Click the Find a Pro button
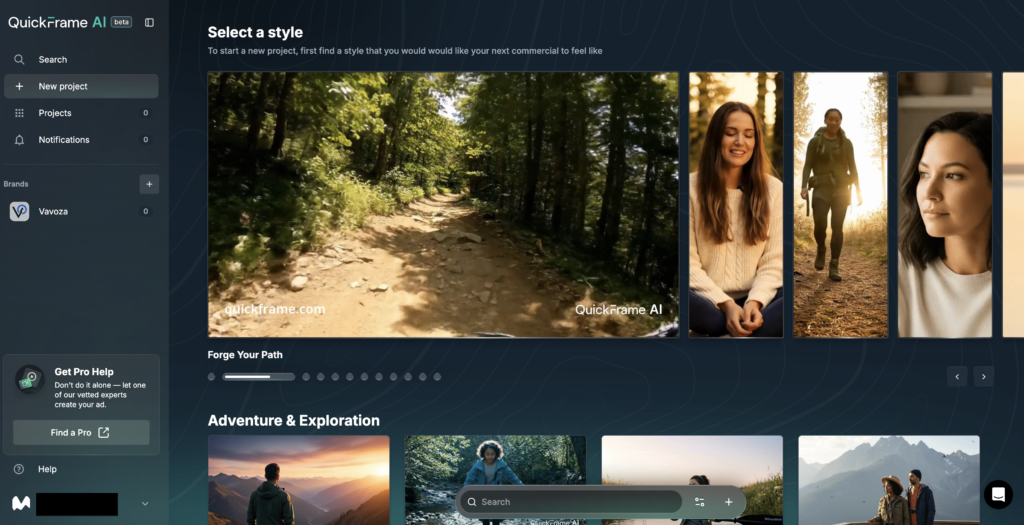Image resolution: width=1024 pixels, height=525 pixels. tap(81, 433)
